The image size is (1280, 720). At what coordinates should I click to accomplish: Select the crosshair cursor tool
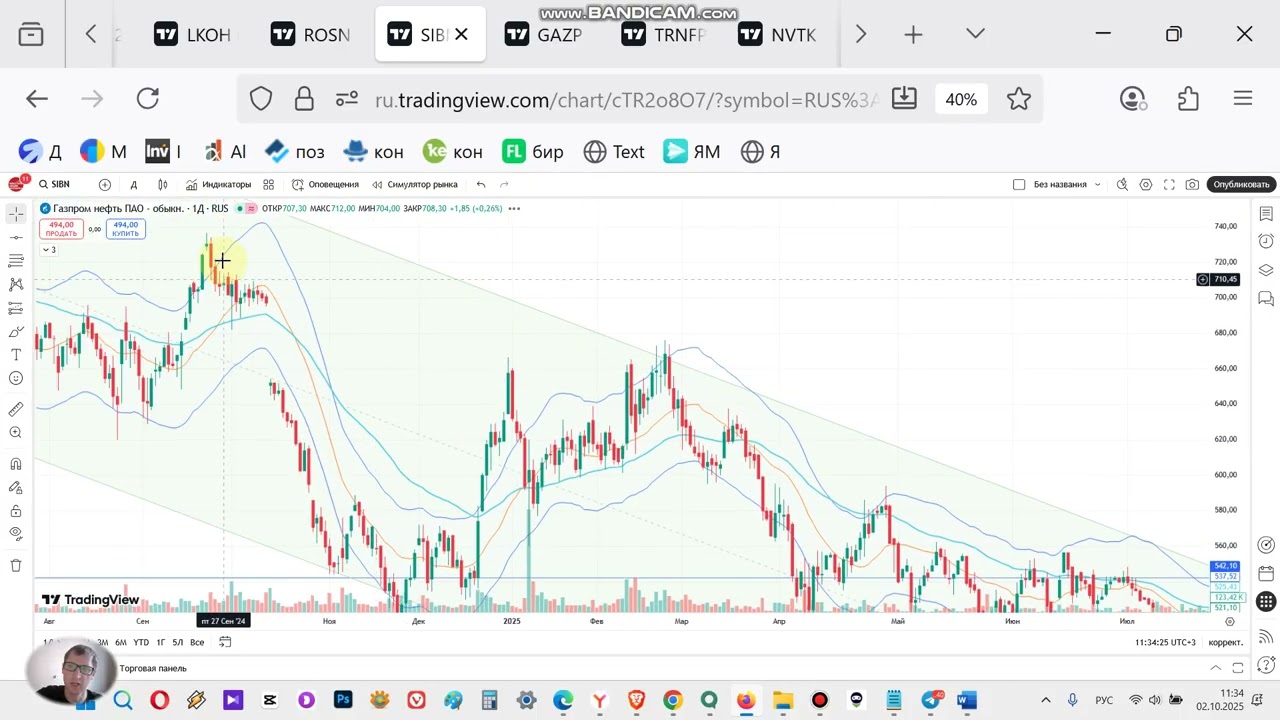coord(16,214)
